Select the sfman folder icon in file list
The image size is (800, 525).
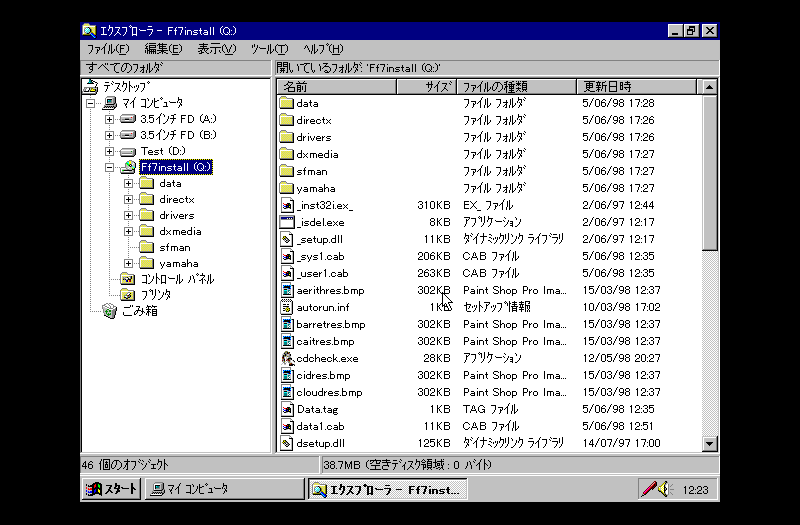pos(287,171)
